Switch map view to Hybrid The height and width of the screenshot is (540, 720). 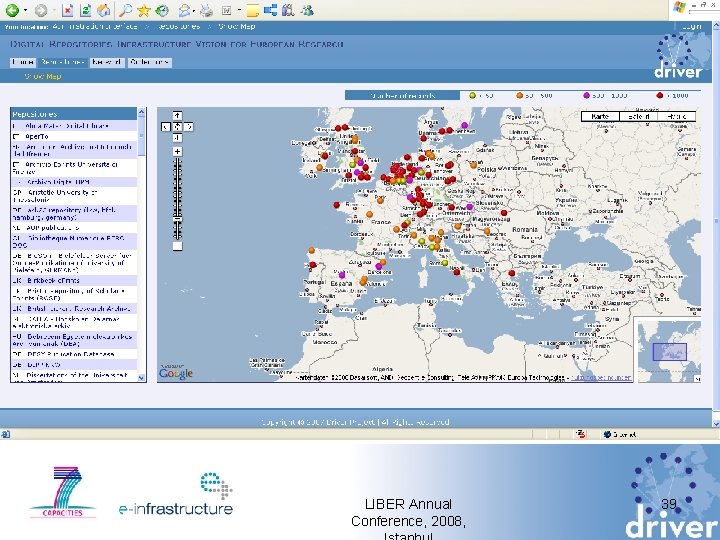pos(677,117)
